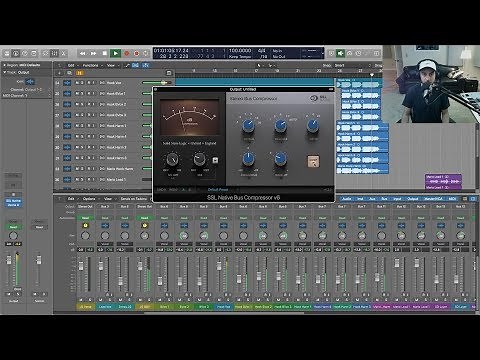Switch mixer to wide channel strips icon
The height and width of the screenshot is (360, 480).
pos(473,199)
